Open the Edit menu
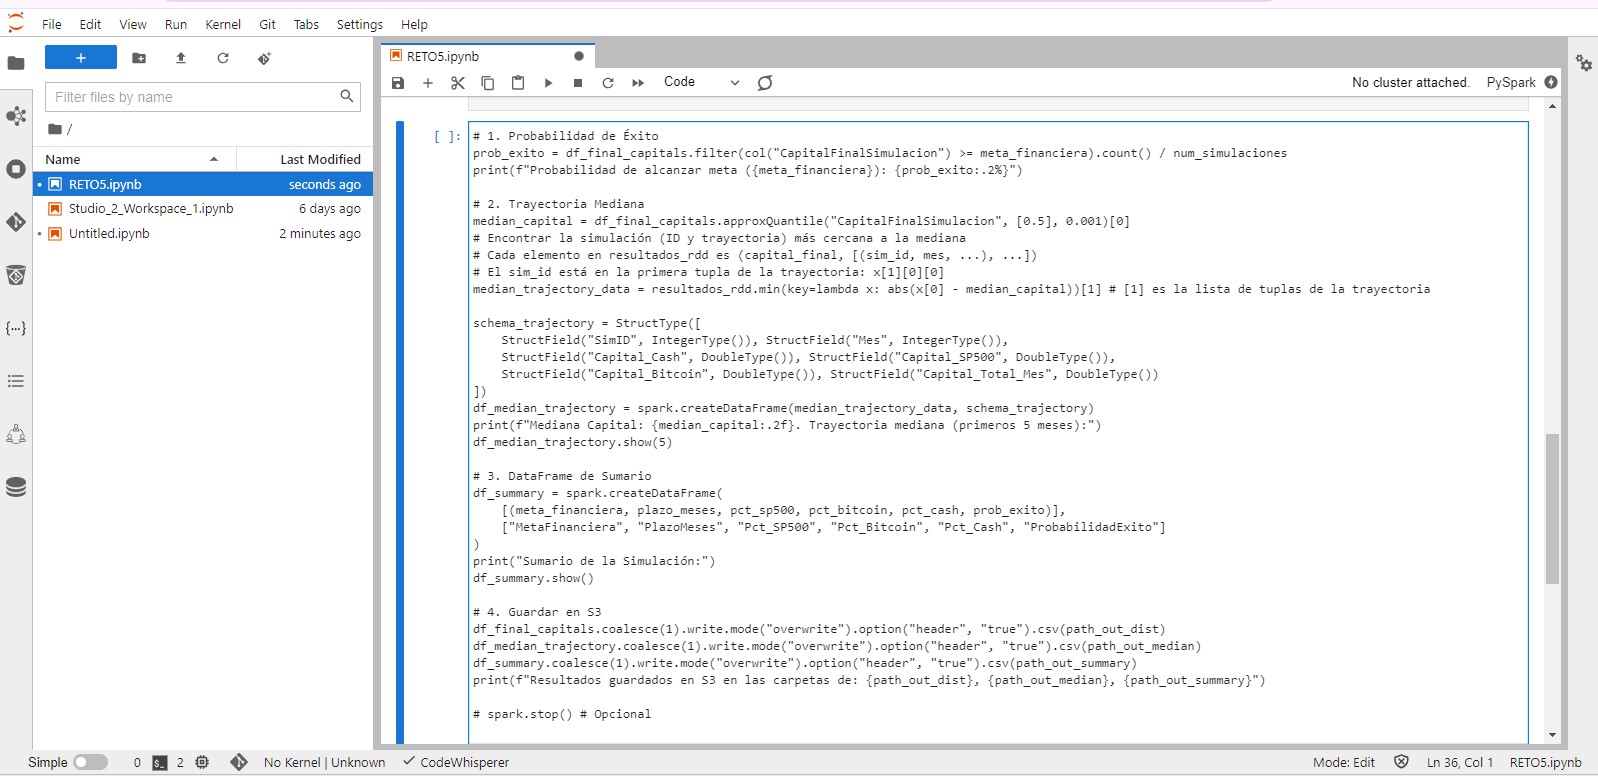 [x=90, y=24]
